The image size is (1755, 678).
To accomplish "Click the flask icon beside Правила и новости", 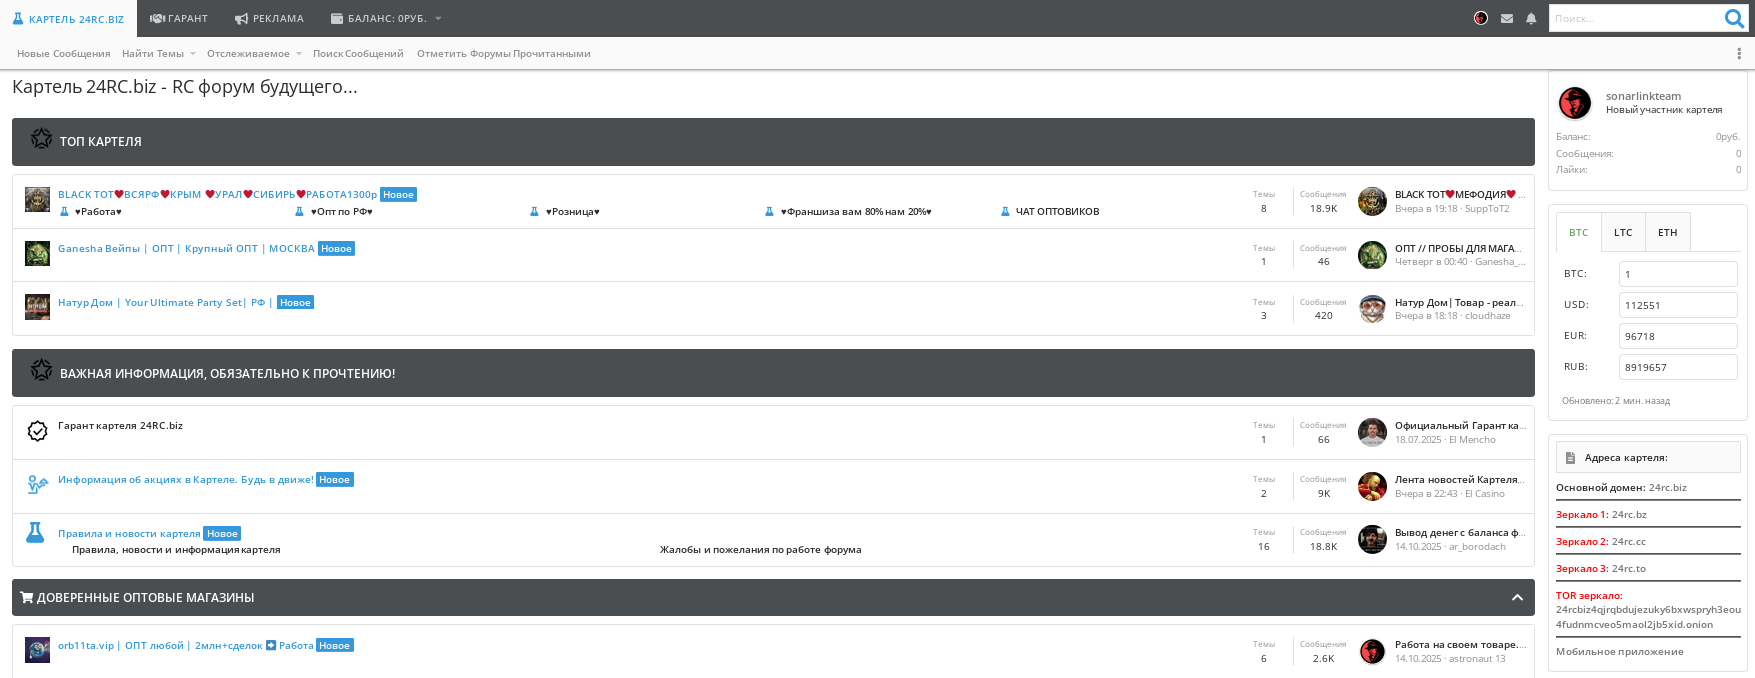I will 35,533.
